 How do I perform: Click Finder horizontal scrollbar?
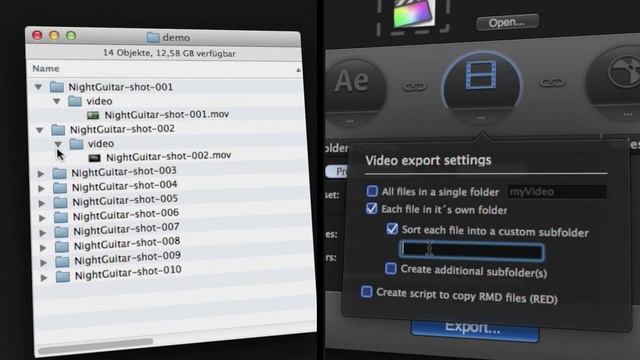tap(96, 346)
